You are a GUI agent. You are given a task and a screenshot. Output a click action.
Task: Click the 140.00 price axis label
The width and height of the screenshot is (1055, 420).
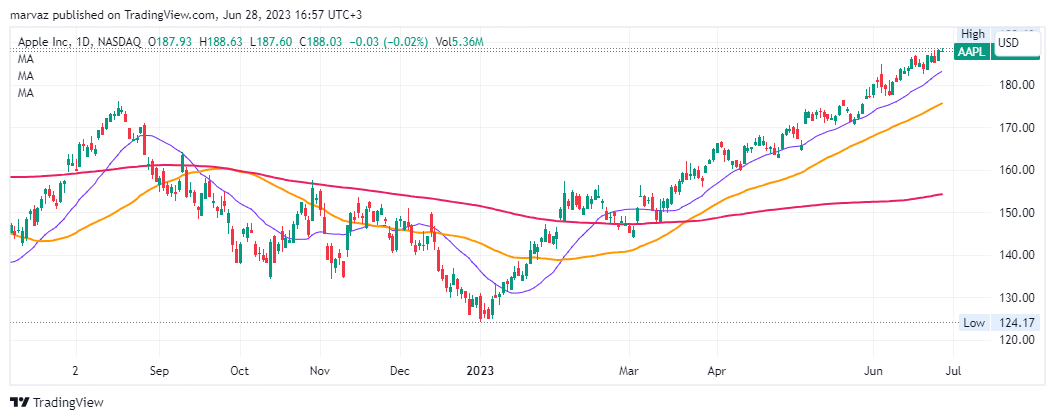point(1016,255)
